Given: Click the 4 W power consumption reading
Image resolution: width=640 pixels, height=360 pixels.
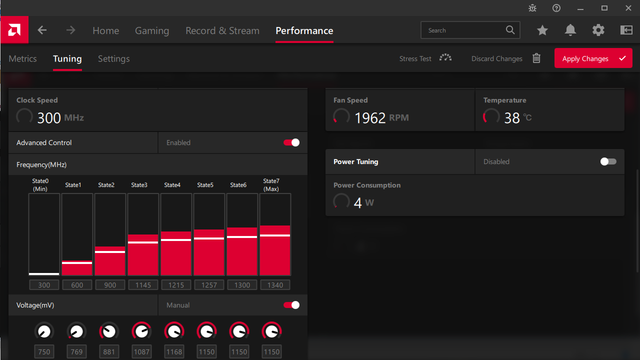Looking at the screenshot, I should click(364, 203).
